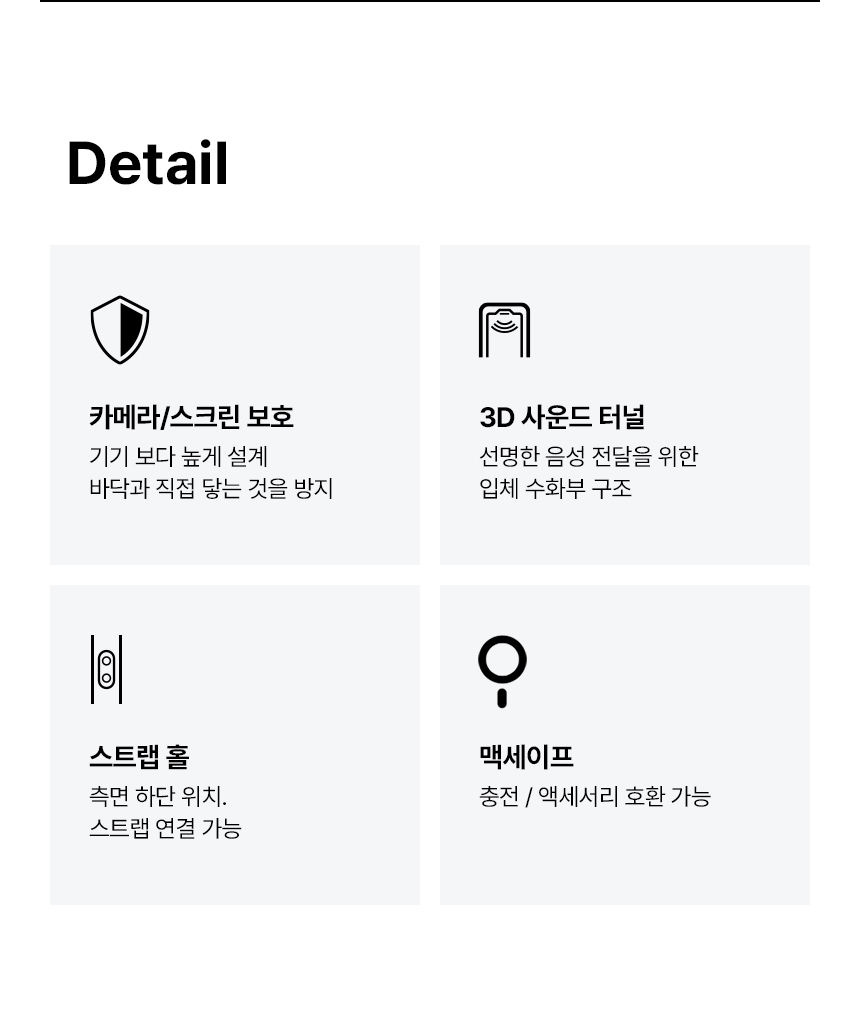Click the MagSafe ring icon
This screenshot has height=1028, width=860.
(x=502, y=670)
